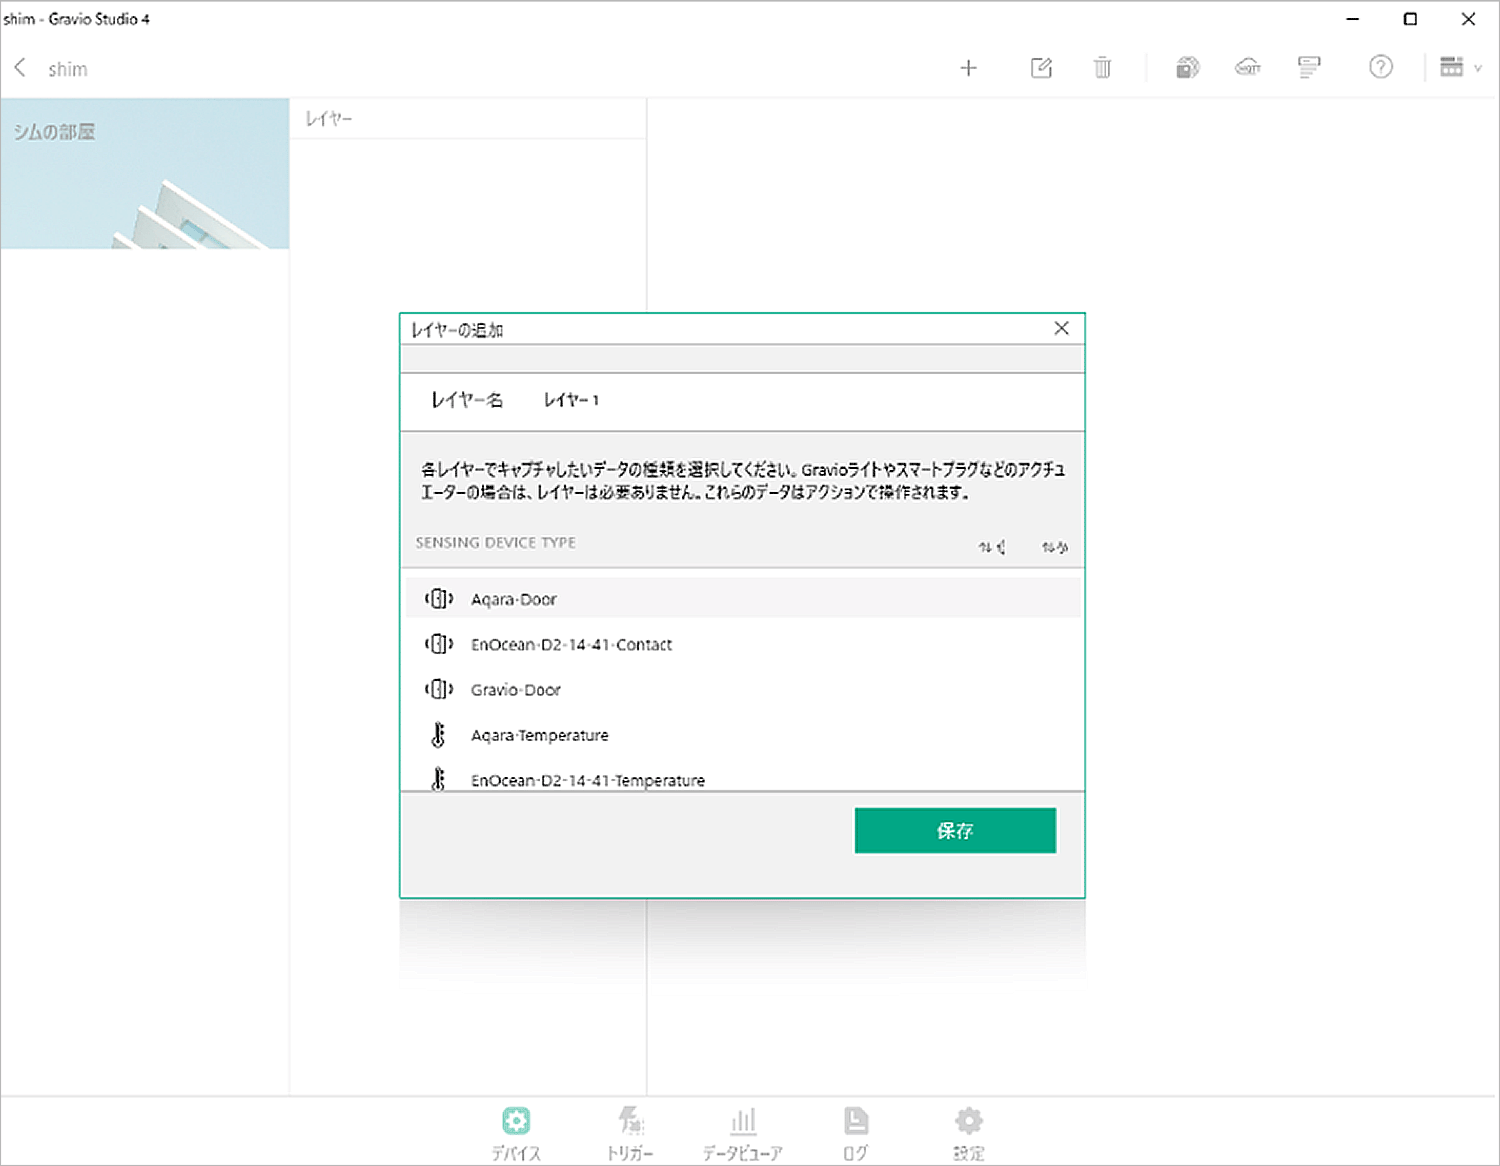1500x1166 pixels.
Task: Click the Aqara-Temperature thermometer icon
Action: pyautogui.click(x=438, y=735)
